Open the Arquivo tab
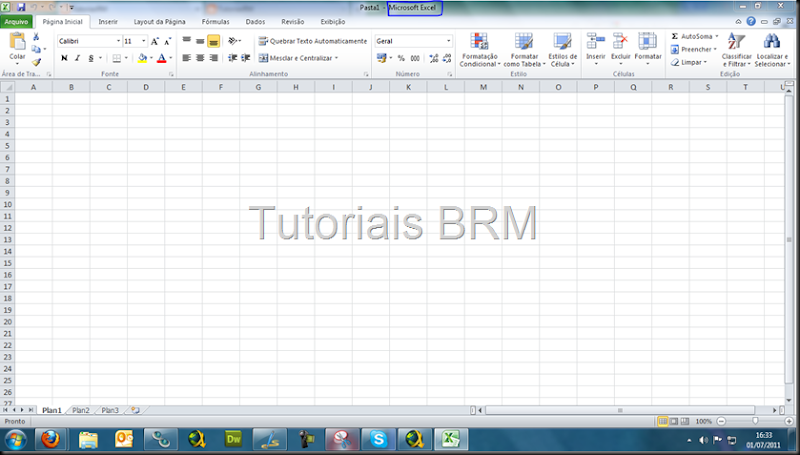 click(x=16, y=22)
